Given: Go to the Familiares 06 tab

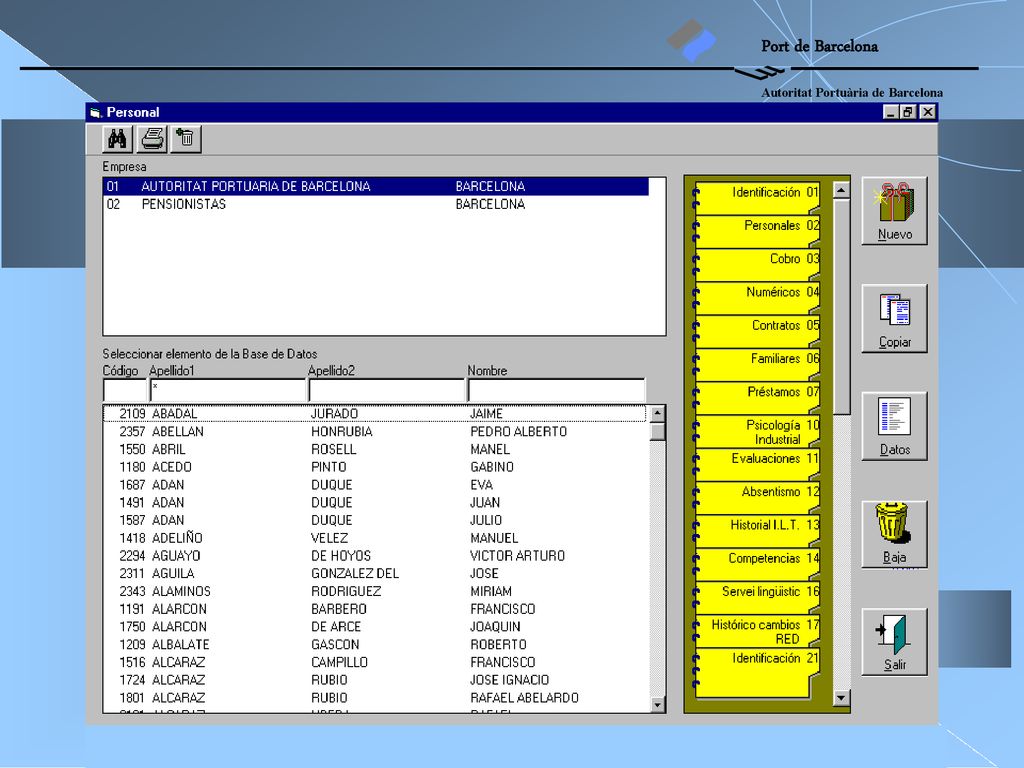Looking at the screenshot, I should coord(758,362).
